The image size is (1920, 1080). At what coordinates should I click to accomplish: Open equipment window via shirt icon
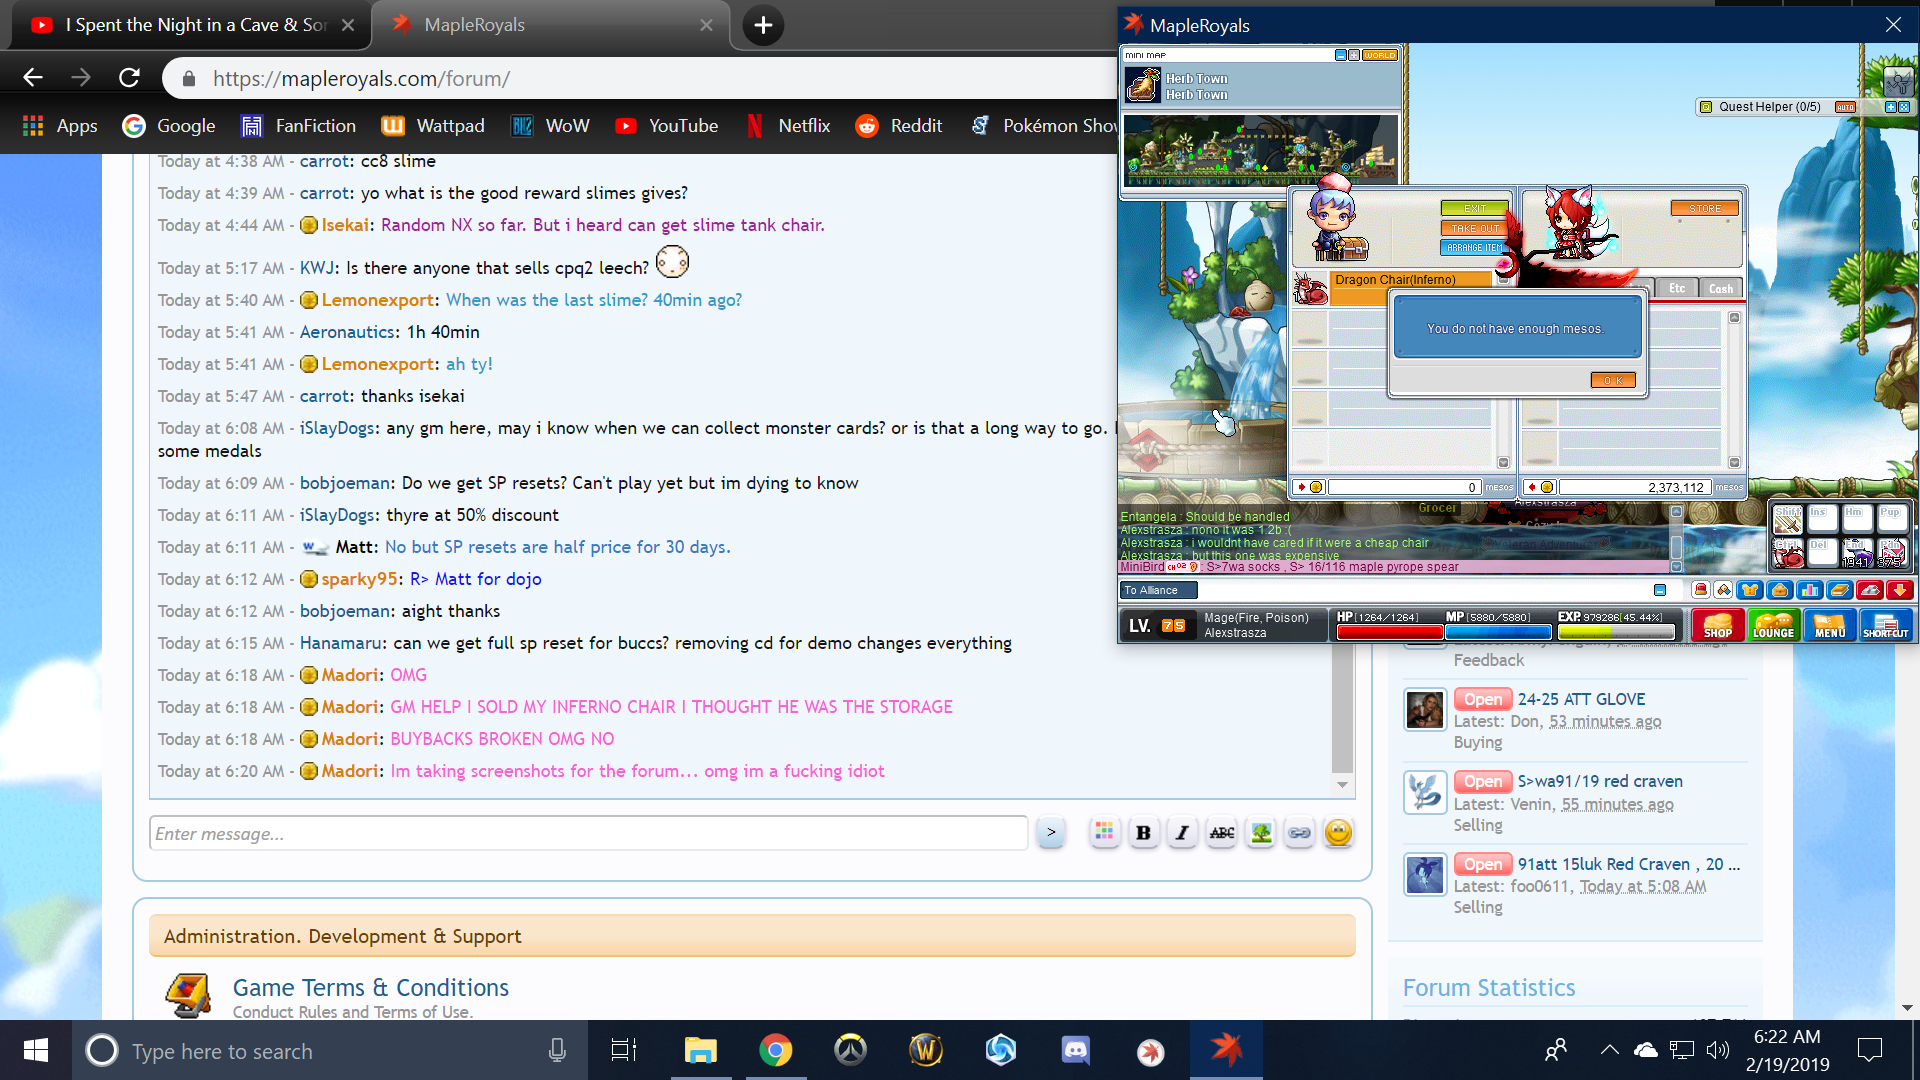pos(1749,590)
